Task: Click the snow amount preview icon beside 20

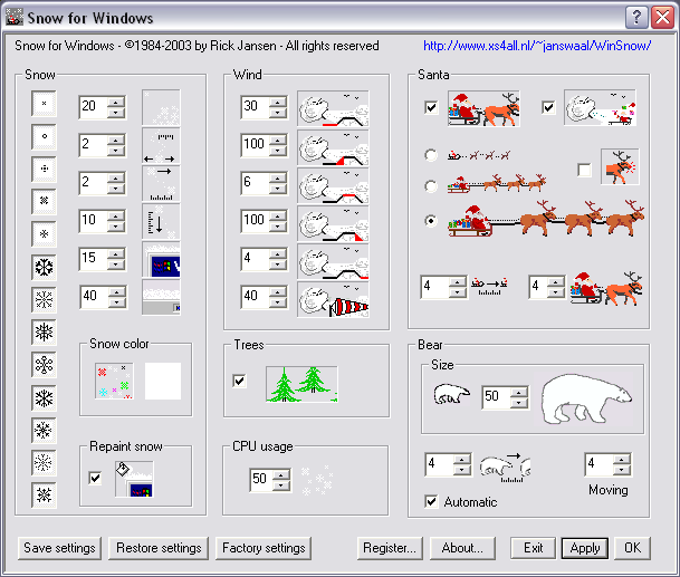Action: tap(161, 108)
